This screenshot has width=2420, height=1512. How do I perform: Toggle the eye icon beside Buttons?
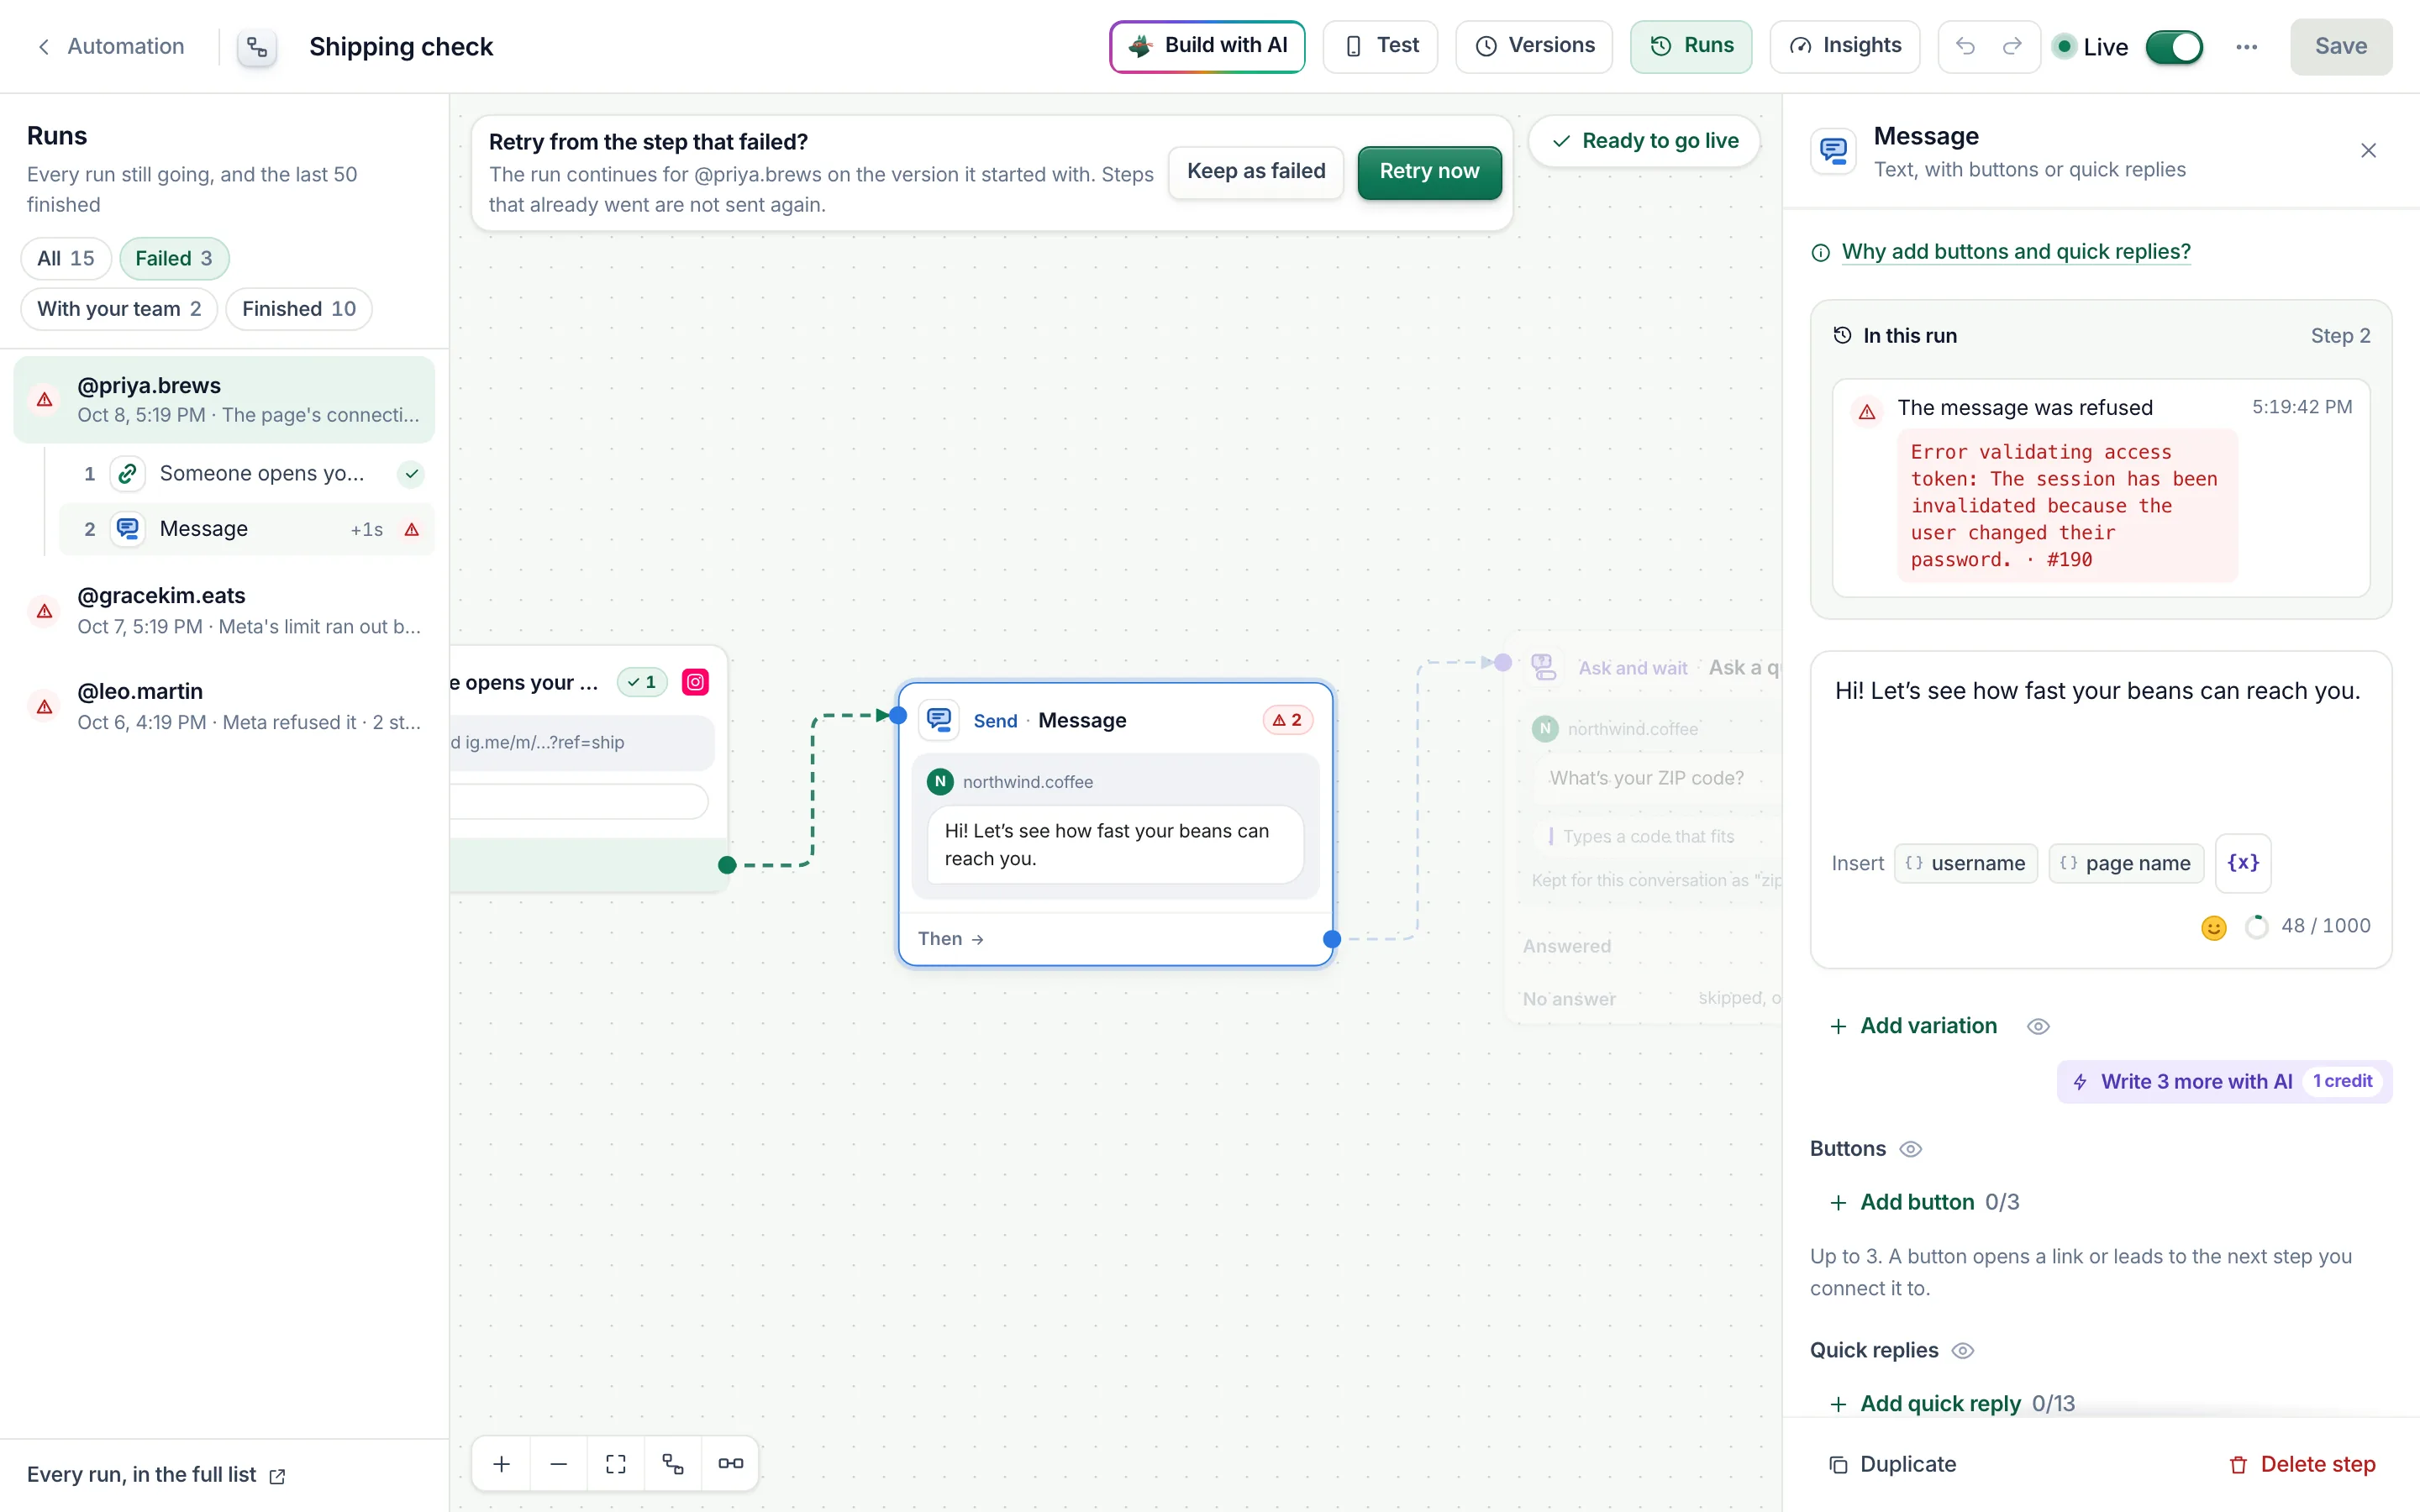point(1910,1149)
